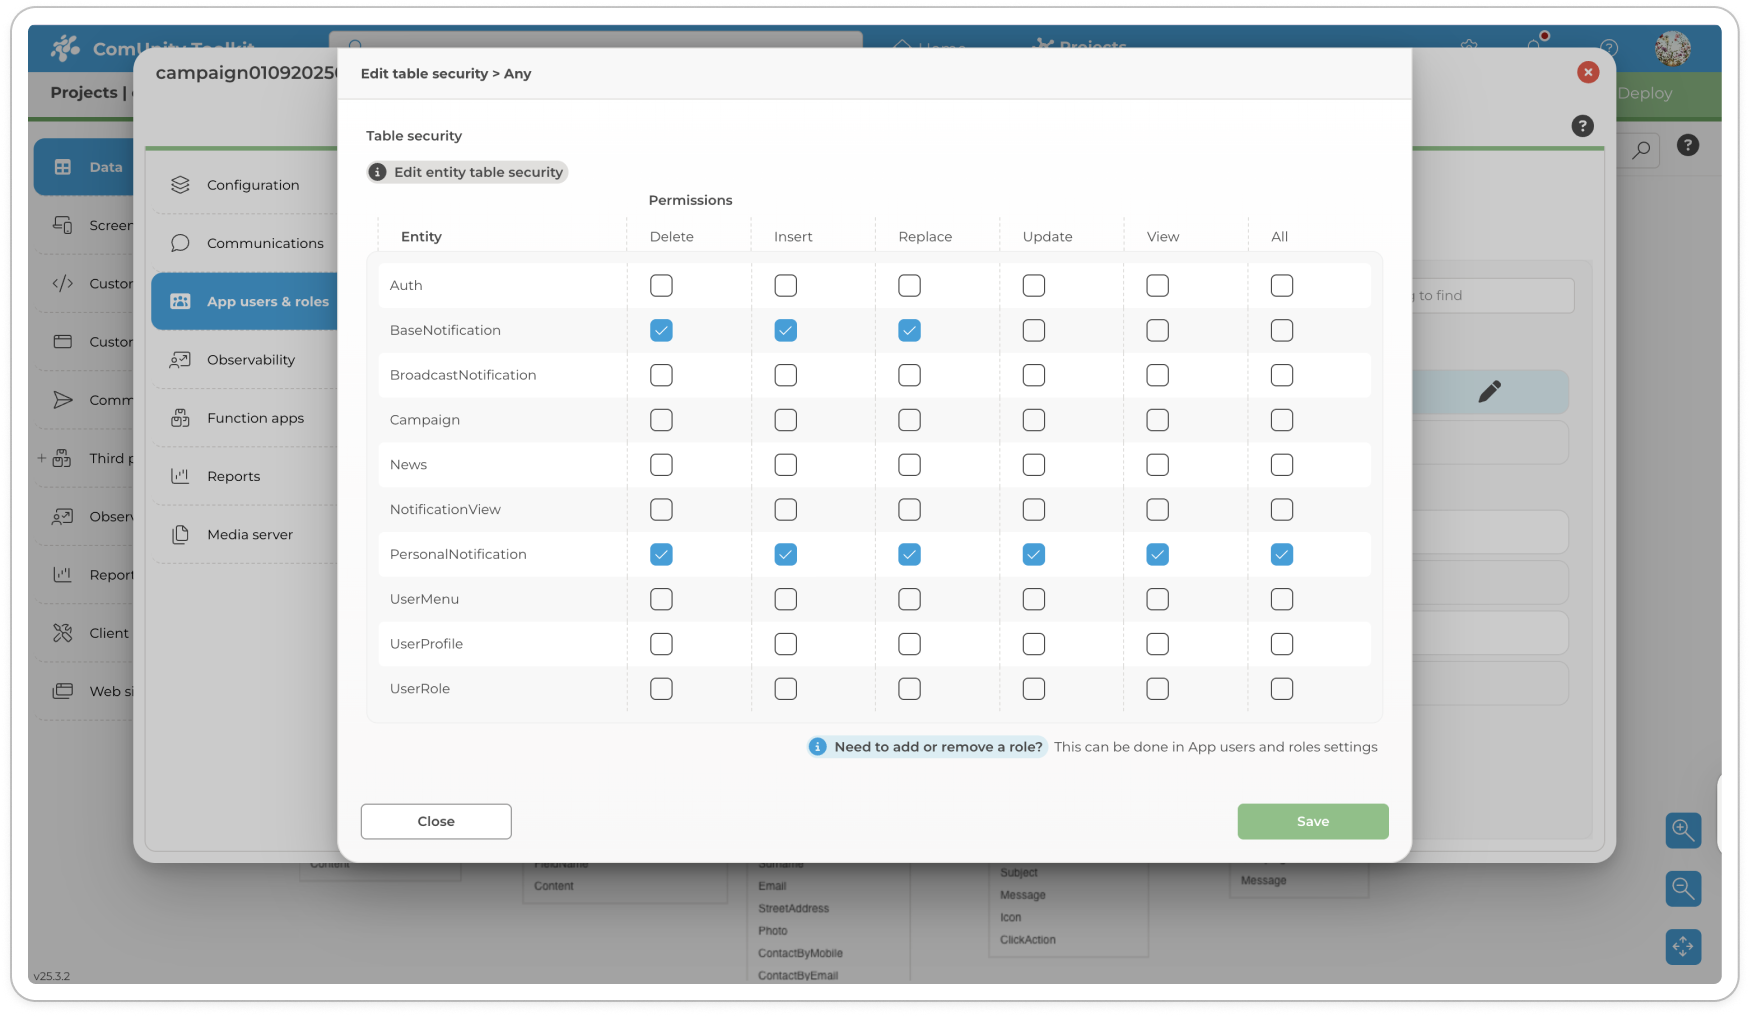Click the info icon beside Edit entity table security

click(378, 172)
